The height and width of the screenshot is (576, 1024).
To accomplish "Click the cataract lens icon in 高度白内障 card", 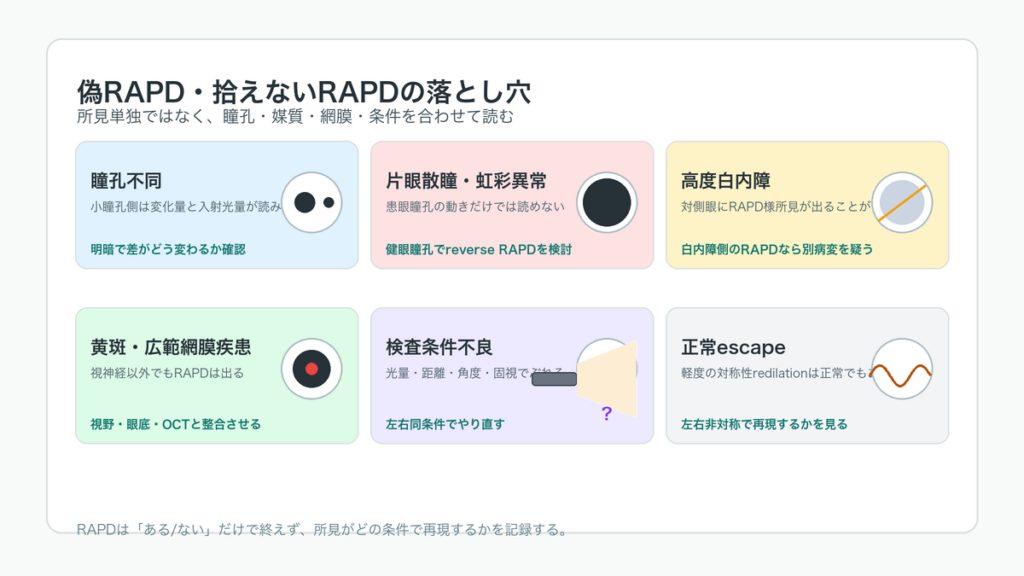I will (902, 202).
